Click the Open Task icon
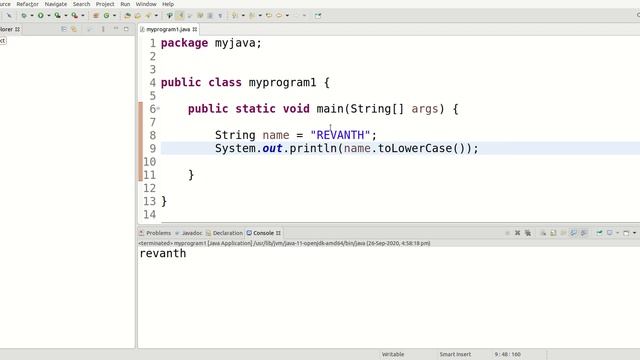Viewport: 640px width, 360px height. pos(138,16)
